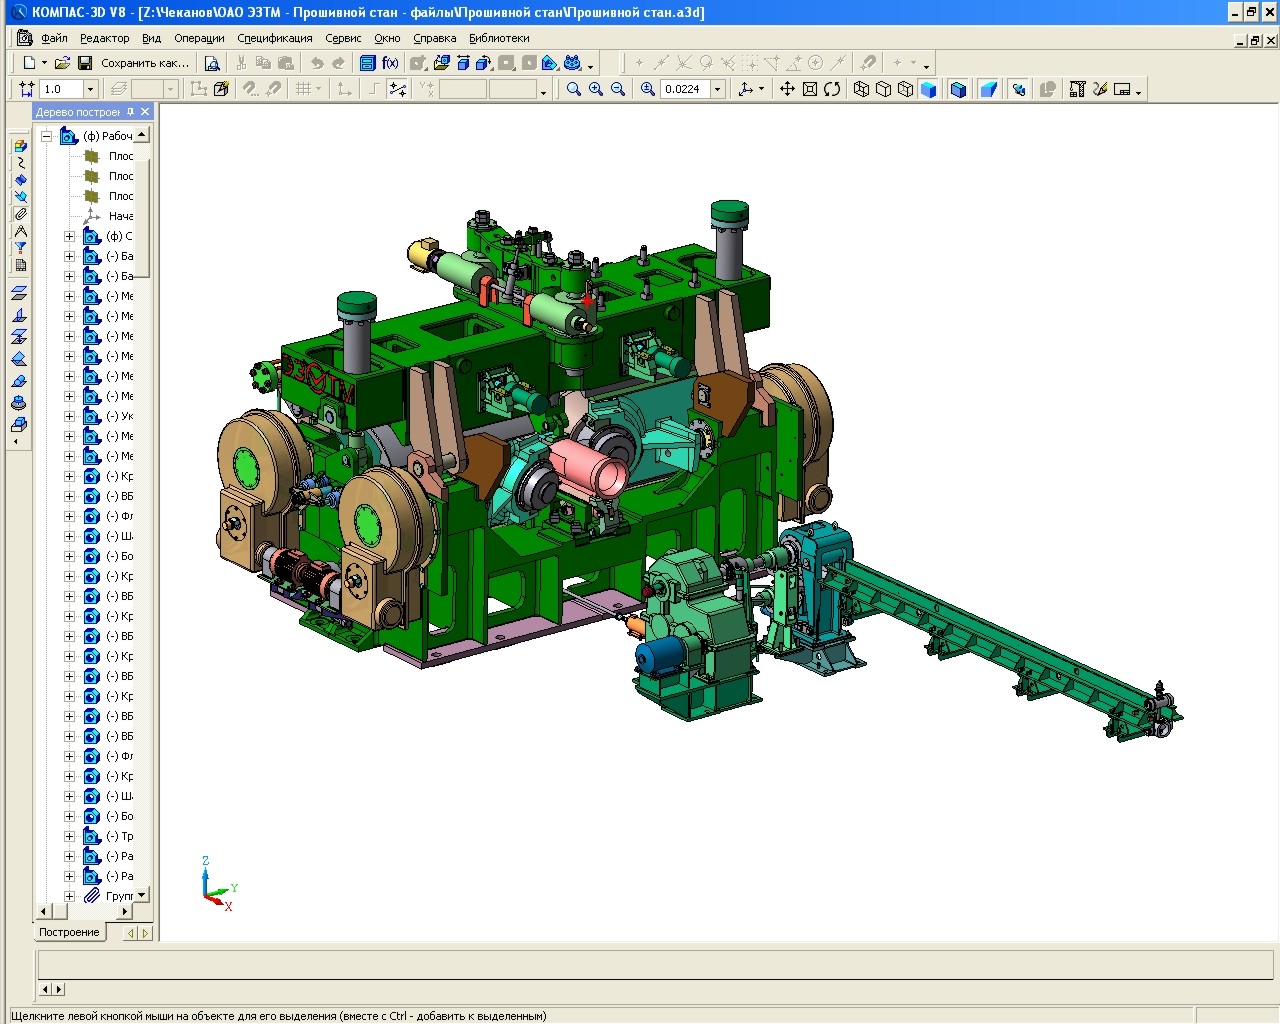Image resolution: width=1280 pixels, height=1024 pixels.
Task: Expand the Груп tree node
Action: pos(69,896)
